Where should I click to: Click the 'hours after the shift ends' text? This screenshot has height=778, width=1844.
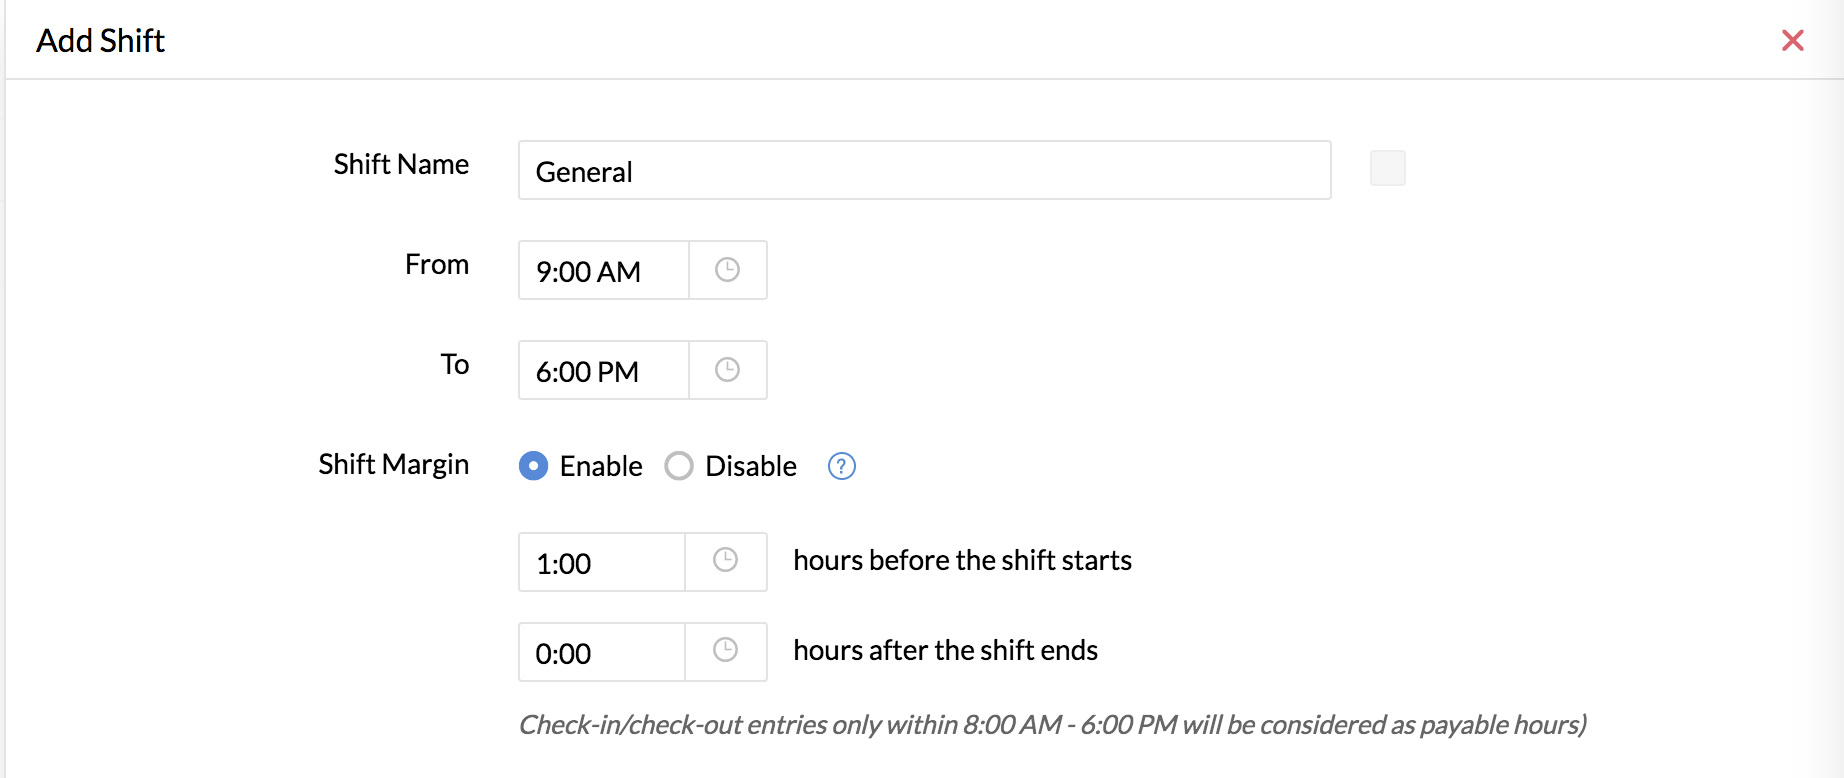945,650
